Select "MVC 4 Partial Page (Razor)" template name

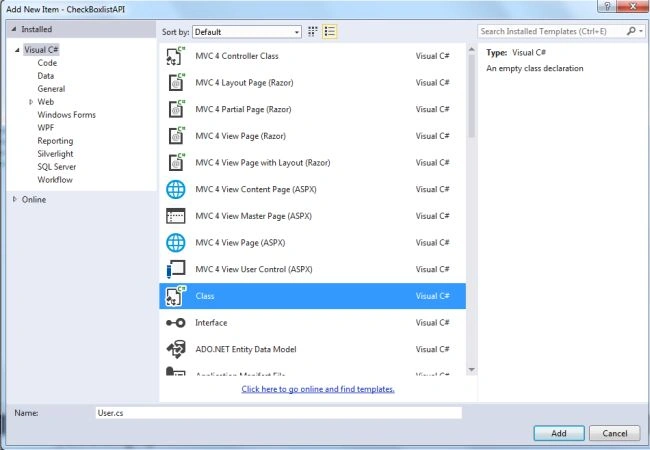243,109
